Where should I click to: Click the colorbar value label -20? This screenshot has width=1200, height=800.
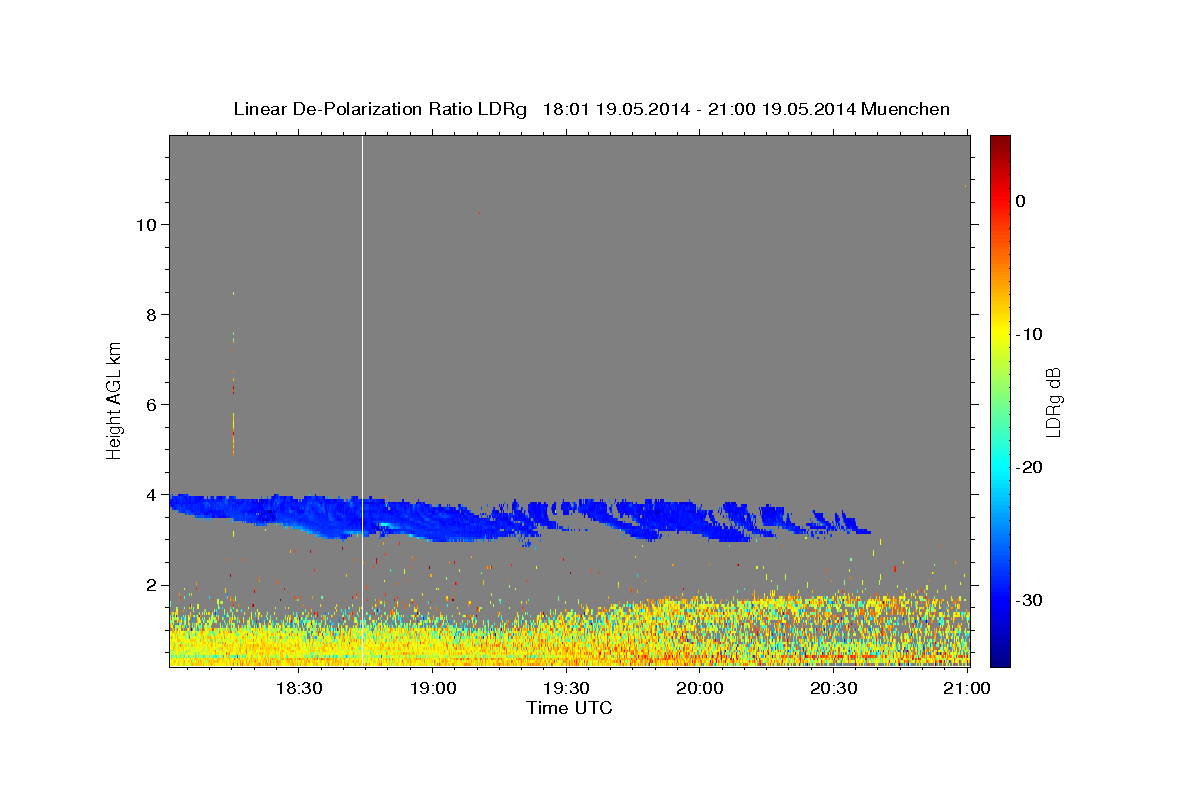(x=1029, y=467)
